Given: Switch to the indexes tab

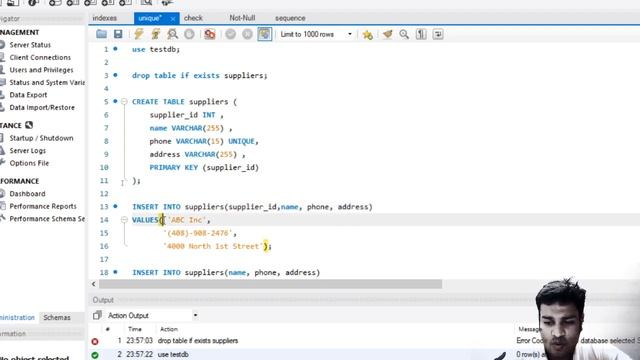Looking at the screenshot, I should click(104, 18).
